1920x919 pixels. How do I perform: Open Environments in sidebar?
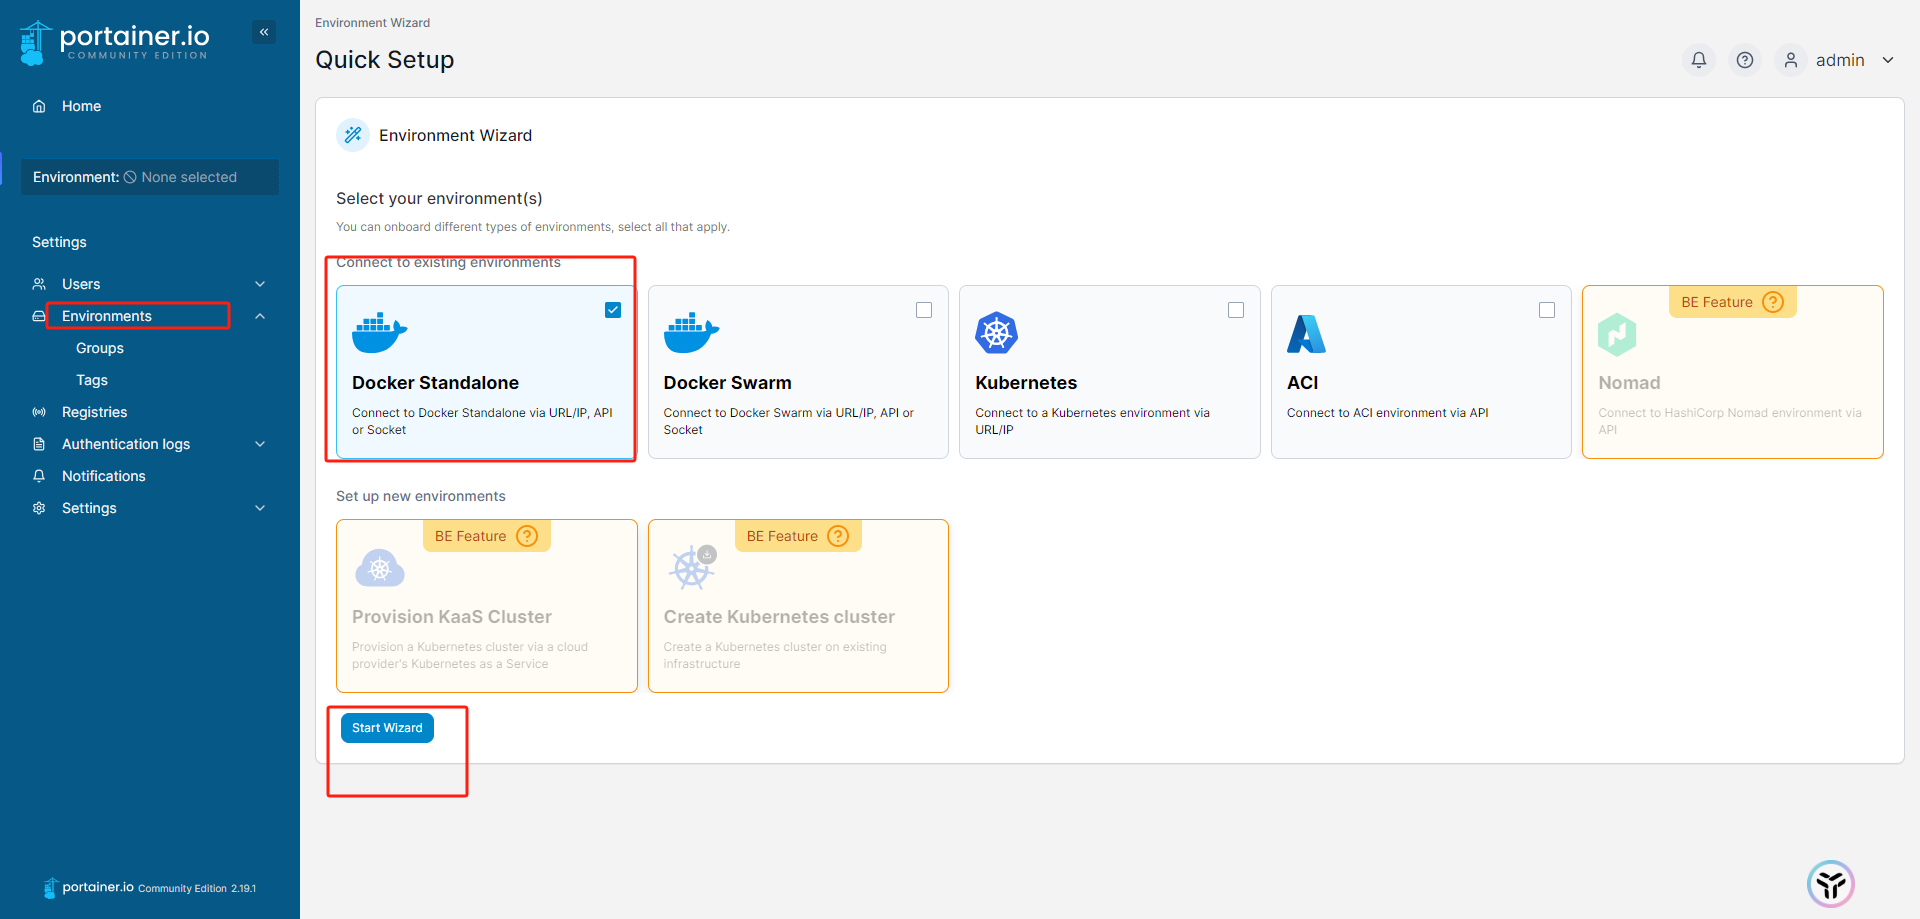(107, 316)
